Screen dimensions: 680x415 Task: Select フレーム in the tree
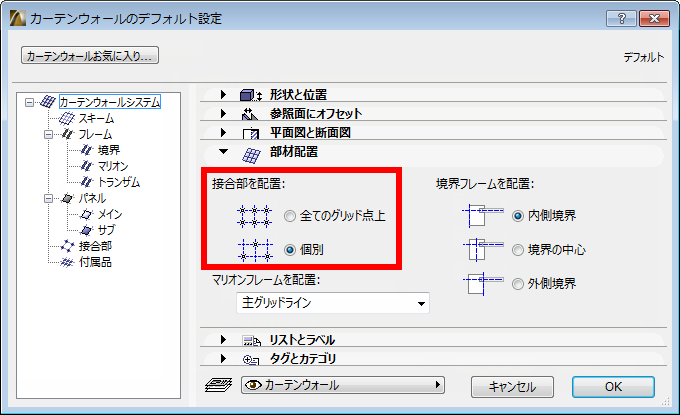pos(95,134)
